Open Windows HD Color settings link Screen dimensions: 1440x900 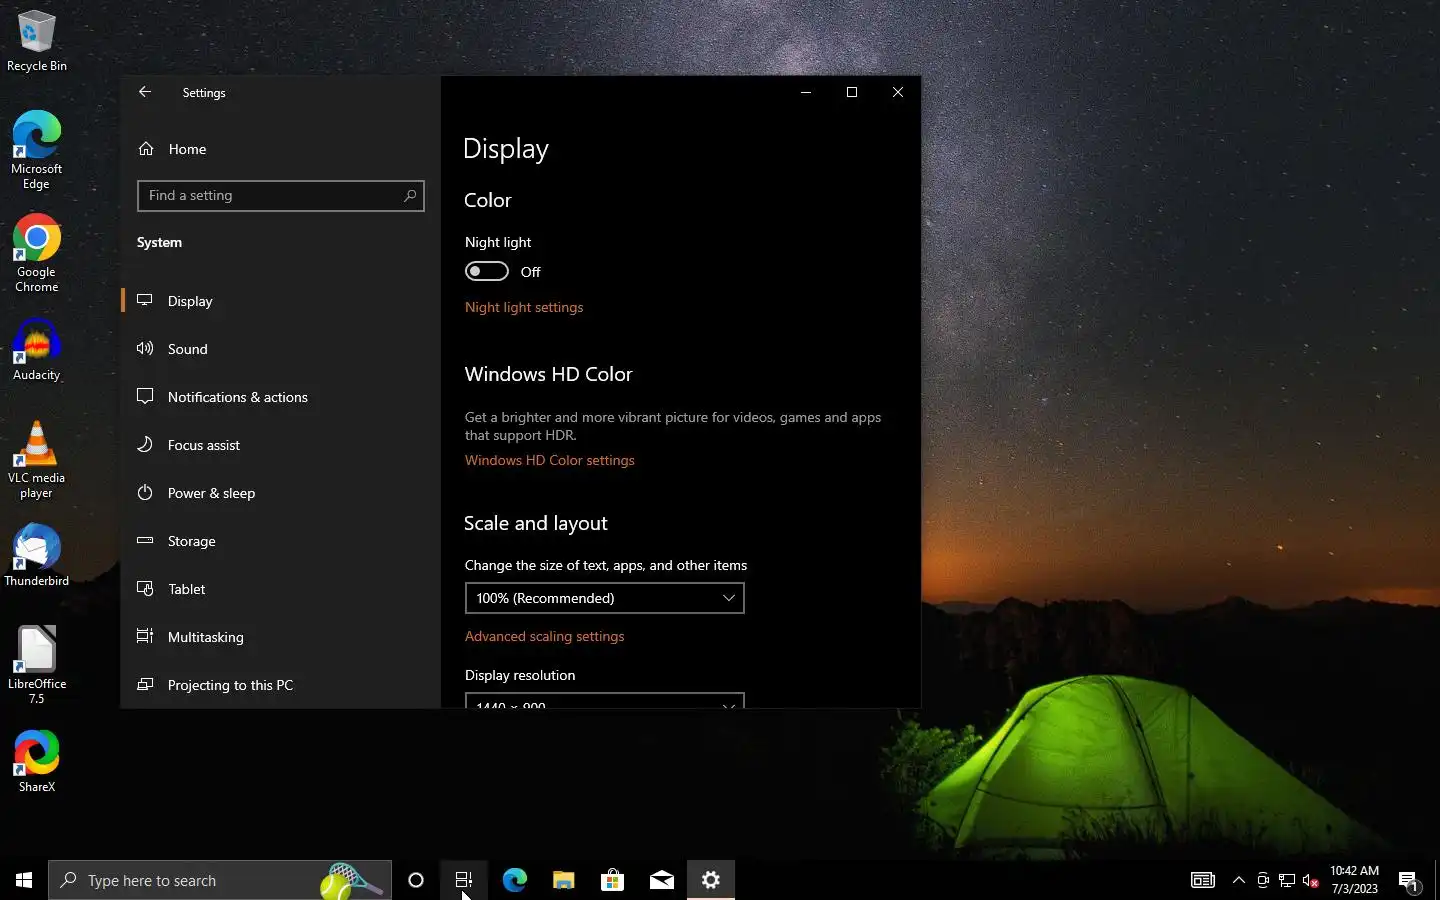549,460
